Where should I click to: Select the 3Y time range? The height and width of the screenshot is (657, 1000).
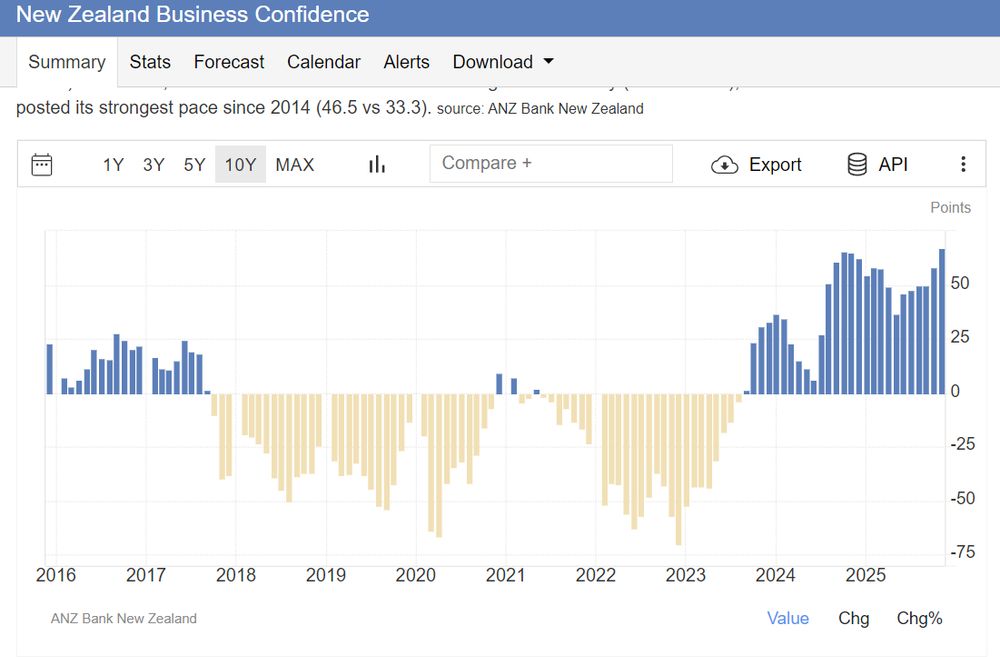153,164
